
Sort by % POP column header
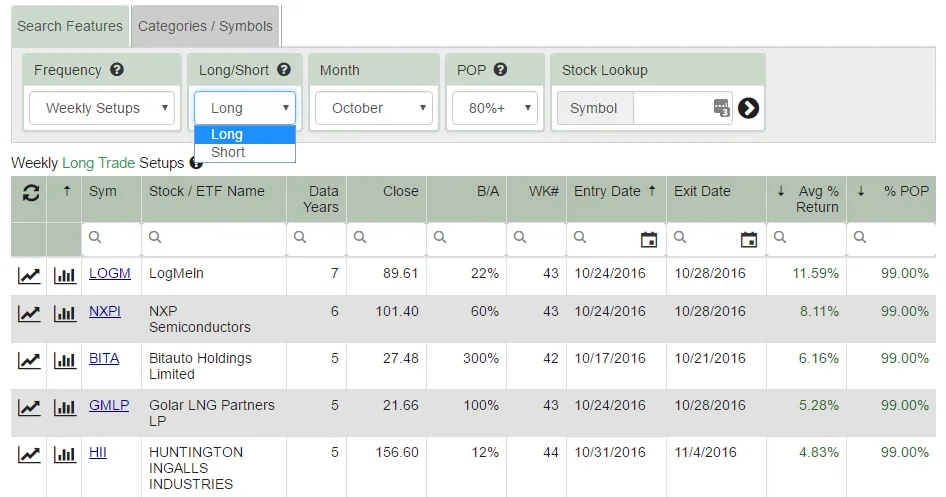(891, 199)
